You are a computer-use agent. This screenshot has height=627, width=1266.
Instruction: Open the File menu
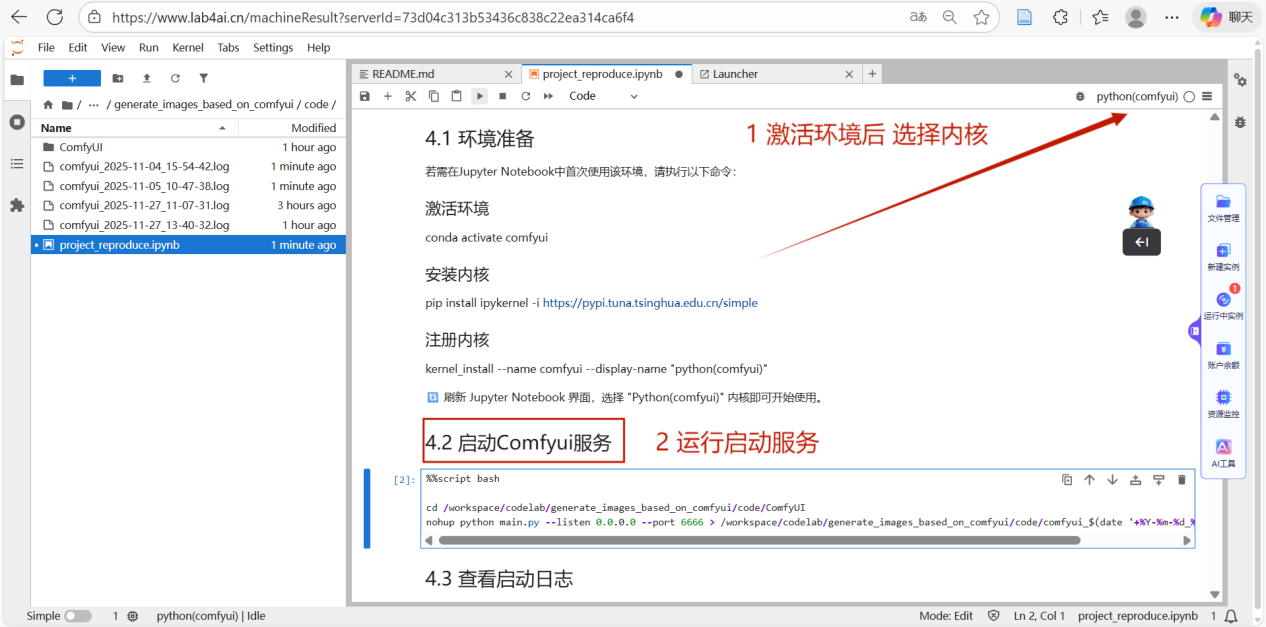click(x=46, y=47)
